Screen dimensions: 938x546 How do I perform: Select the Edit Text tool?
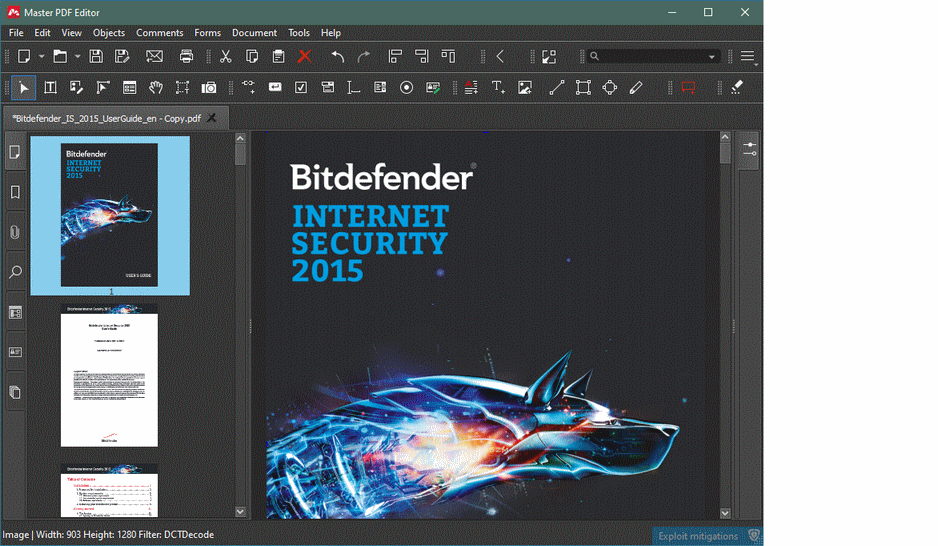pyautogui.click(x=50, y=88)
